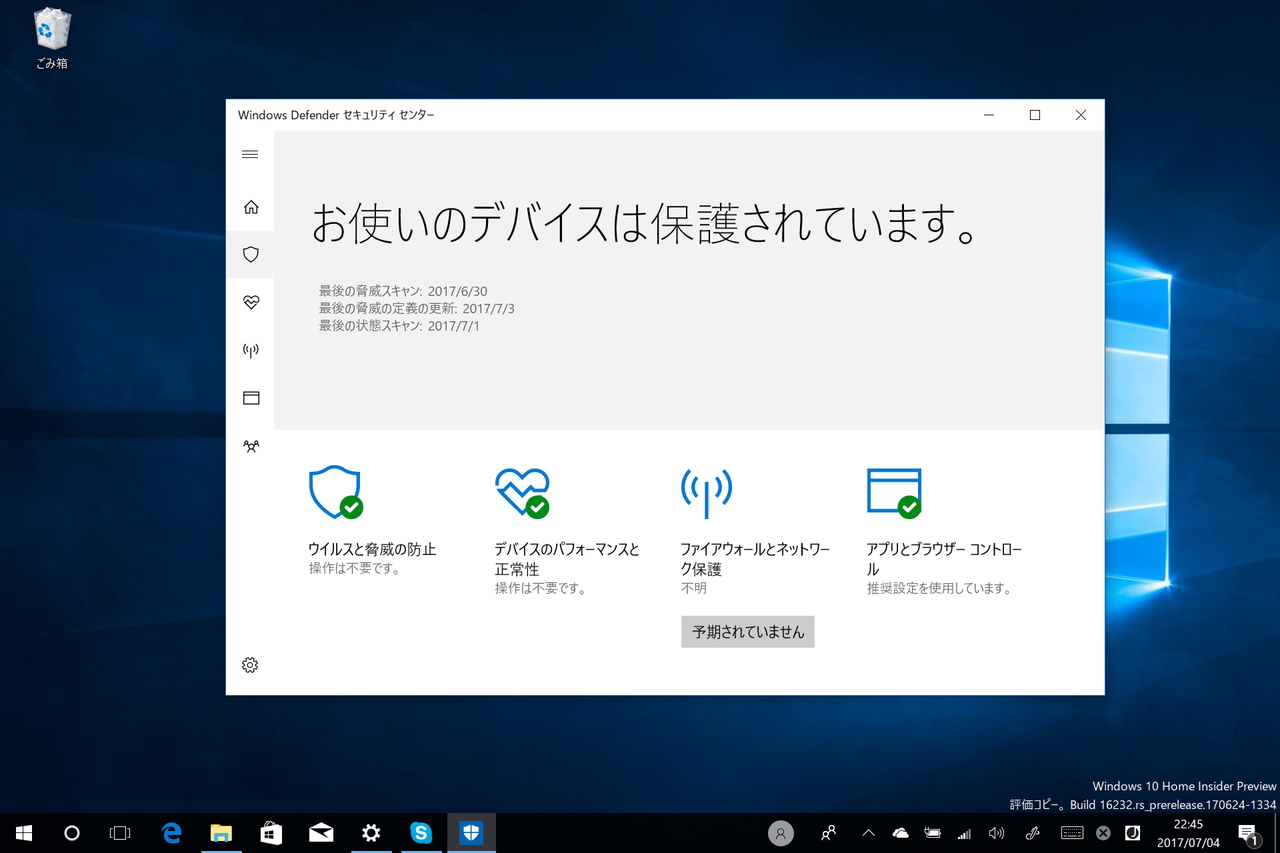This screenshot has width=1280, height=853.
Task: Open App & browser control sidebar icon
Action: (x=250, y=397)
